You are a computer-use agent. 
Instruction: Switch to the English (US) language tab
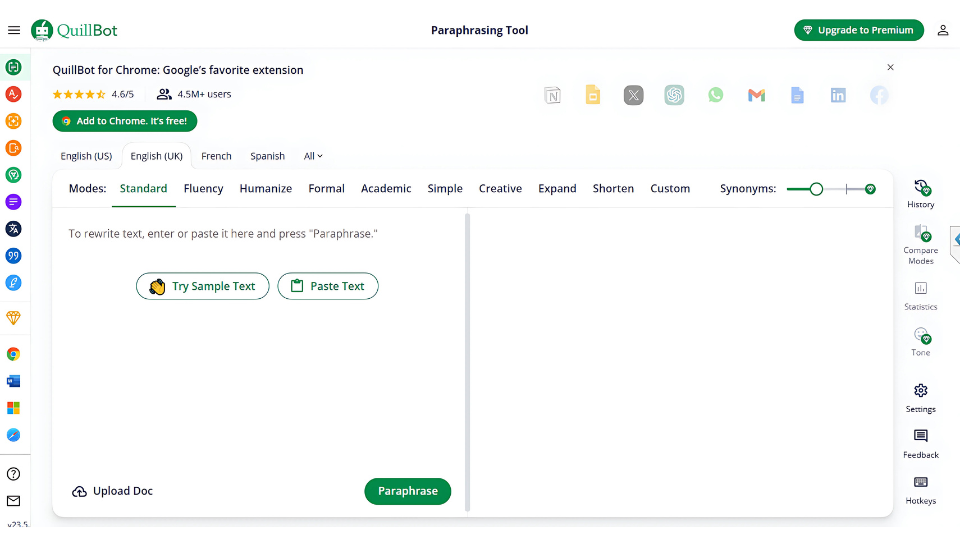pos(86,156)
